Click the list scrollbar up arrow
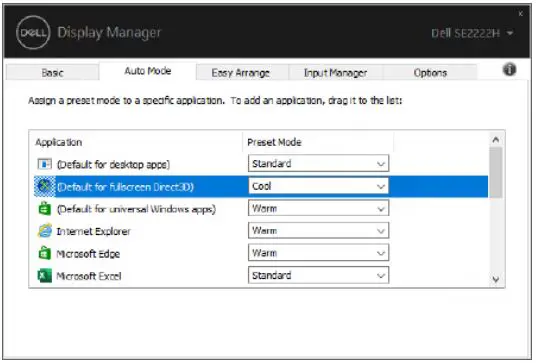Viewport: 536px width, 363px height. point(496,139)
